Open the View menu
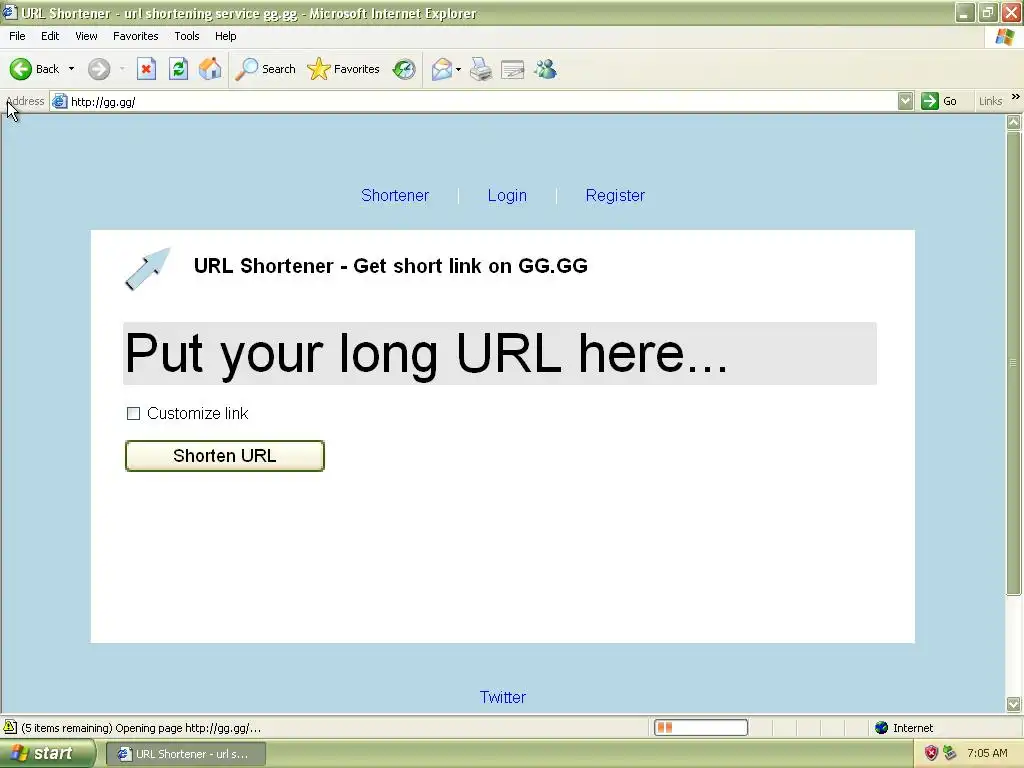Image resolution: width=1024 pixels, height=768 pixels. pos(86,36)
